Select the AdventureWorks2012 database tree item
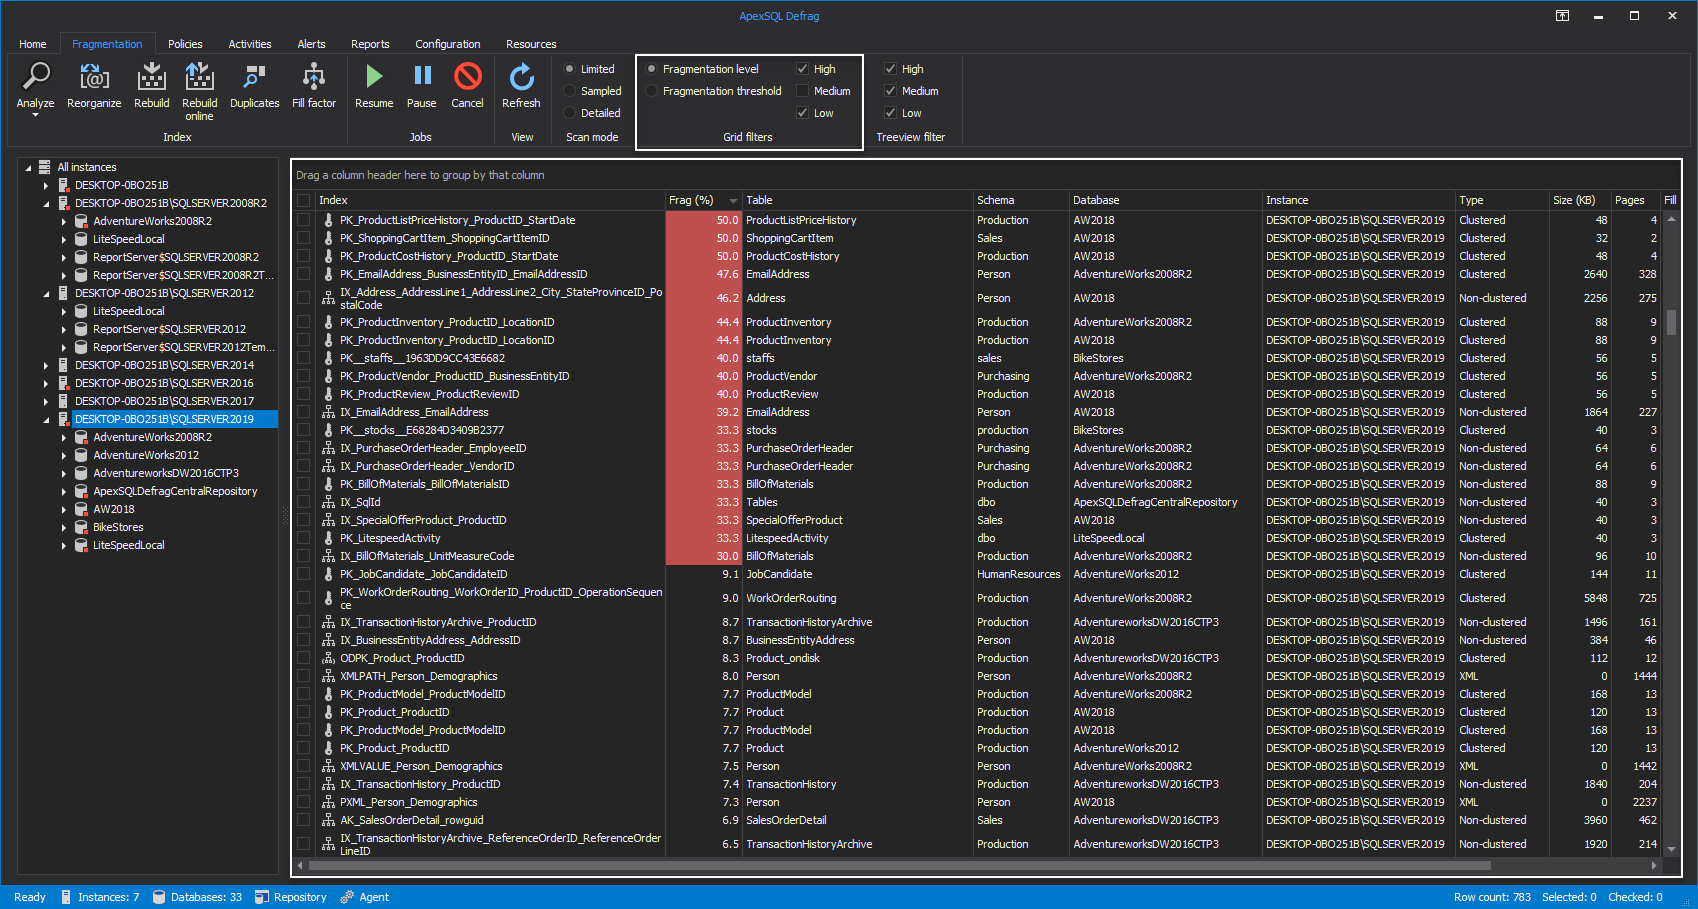1698x909 pixels. tap(146, 455)
